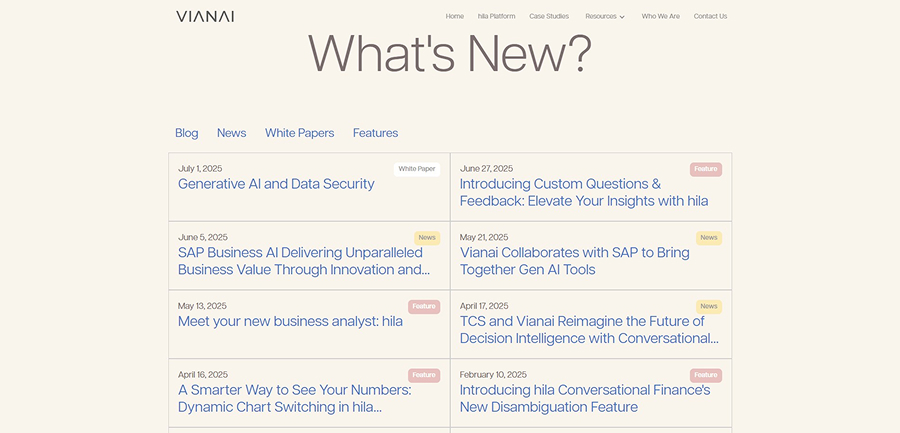This screenshot has height=433, width=900.
Task: Open Case Studies in navigation
Action: tap(549, 16)
